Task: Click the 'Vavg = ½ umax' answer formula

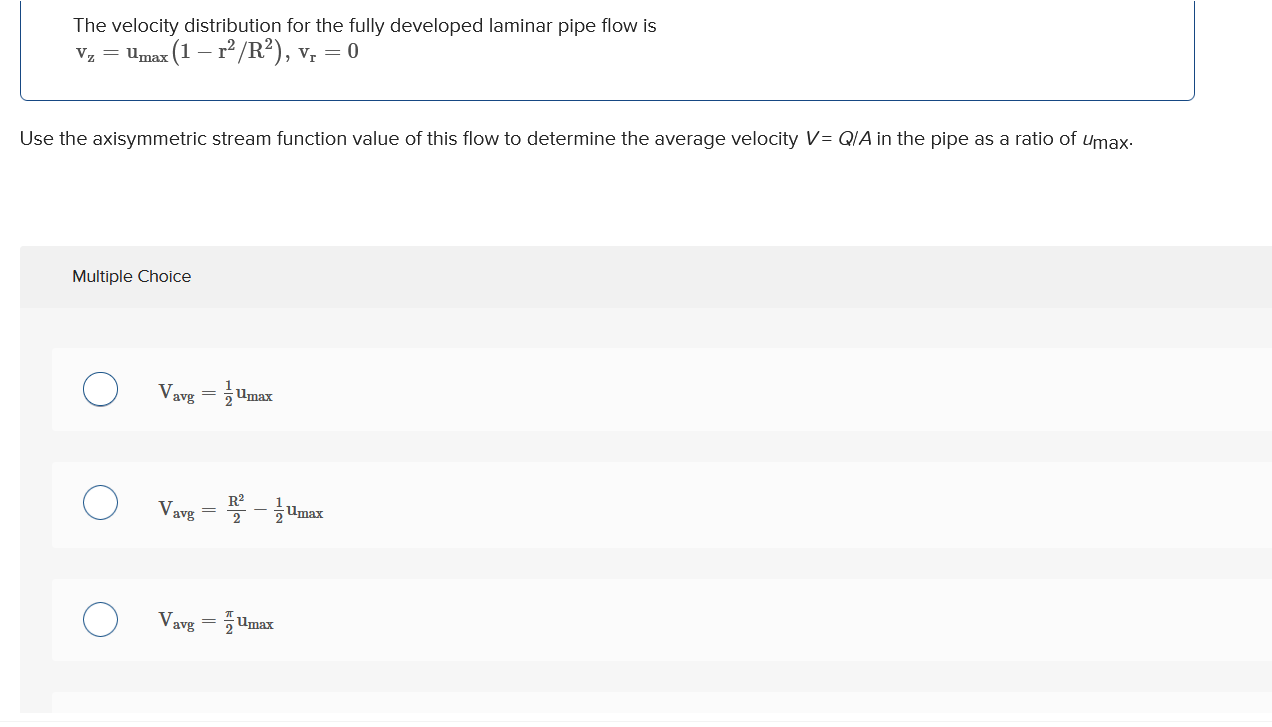Action: [x=215, y=394]
